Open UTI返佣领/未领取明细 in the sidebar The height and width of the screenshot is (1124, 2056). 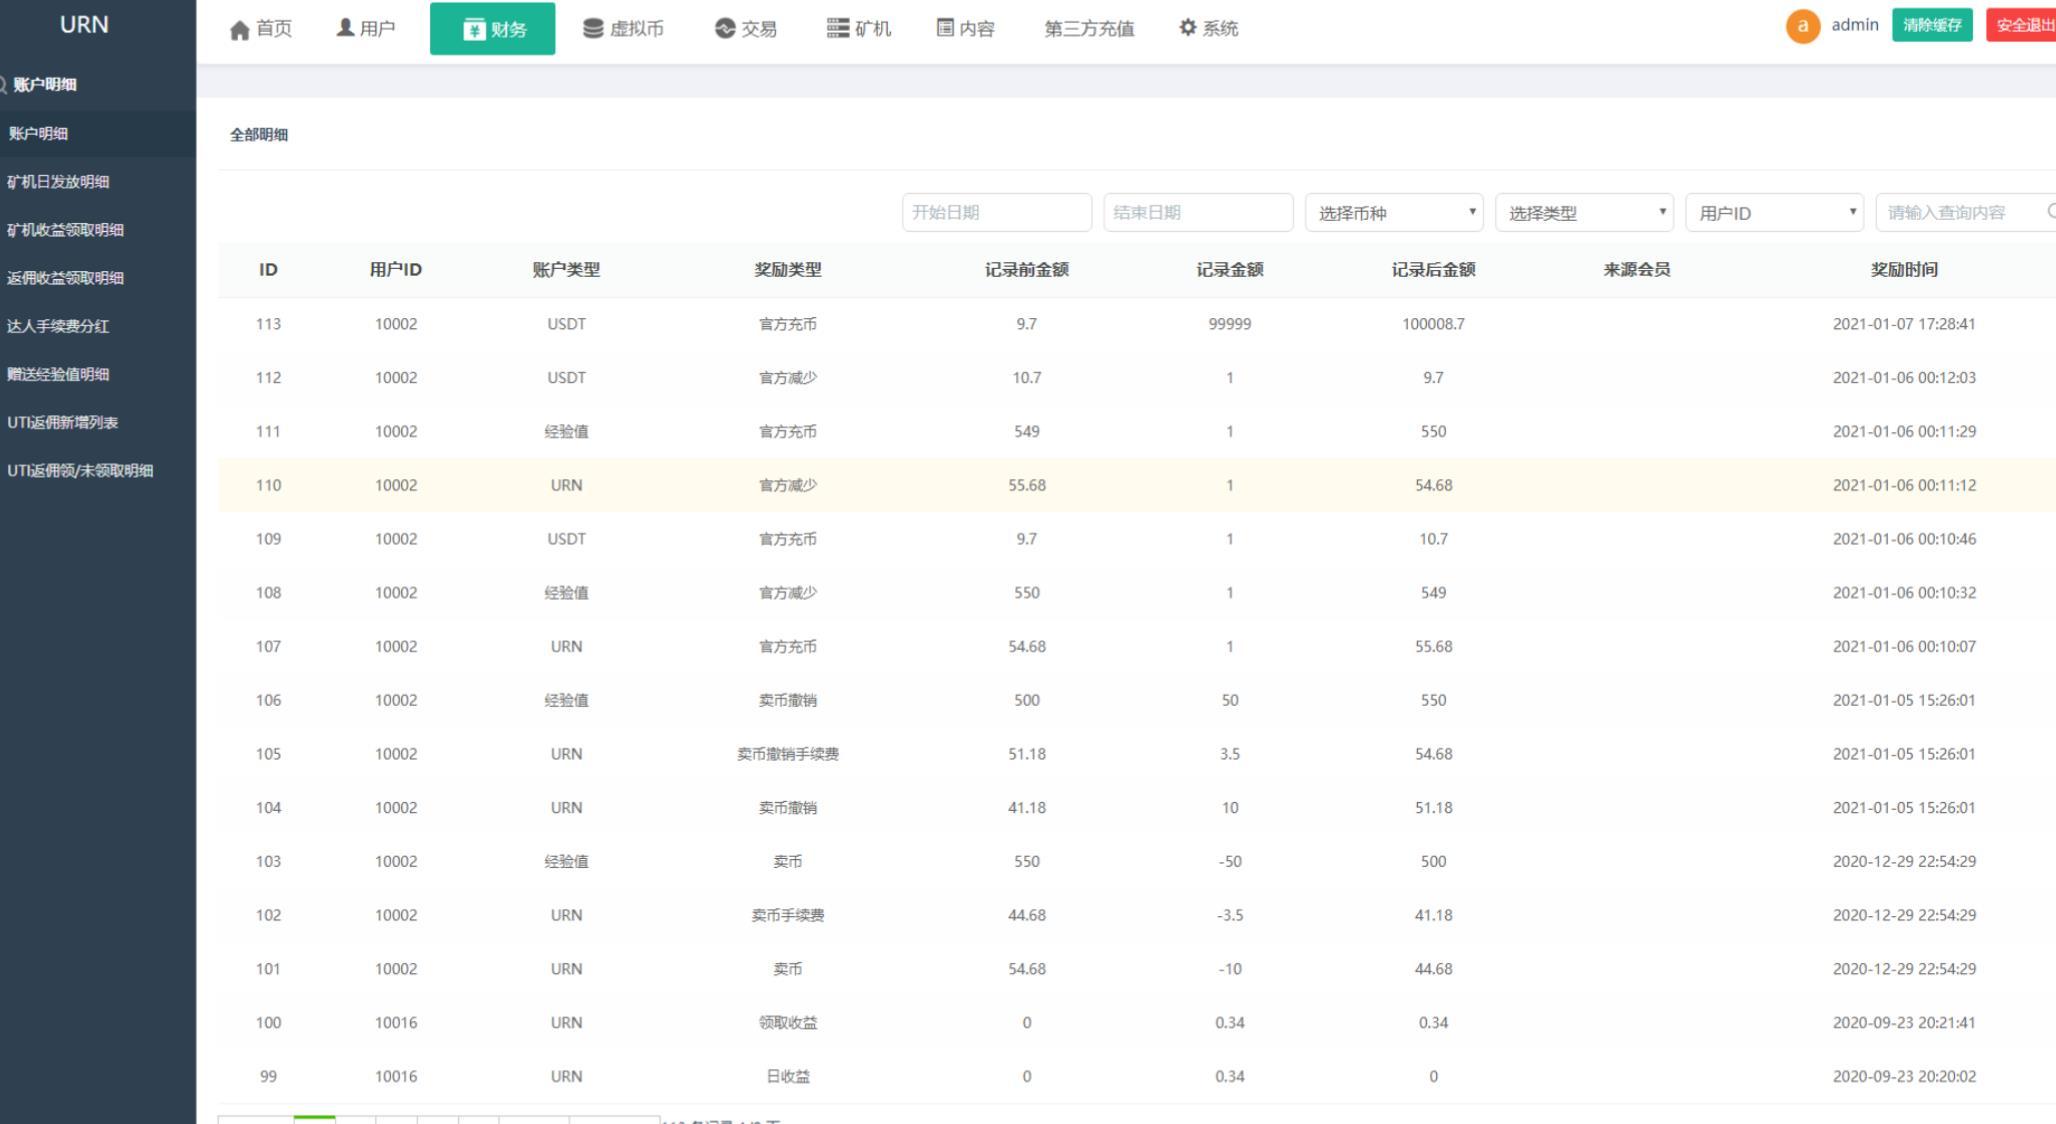pos(80,470)
